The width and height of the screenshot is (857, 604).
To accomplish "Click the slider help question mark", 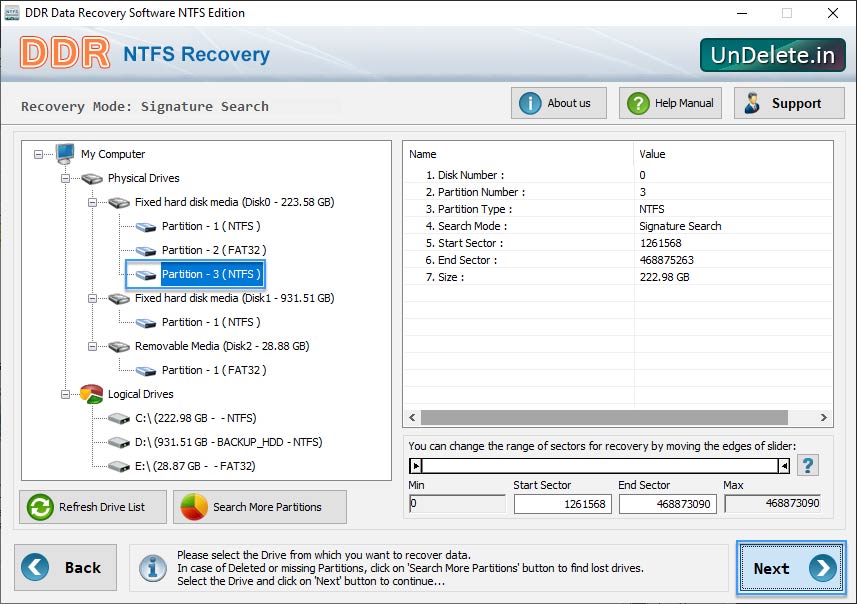I will 808,466.
